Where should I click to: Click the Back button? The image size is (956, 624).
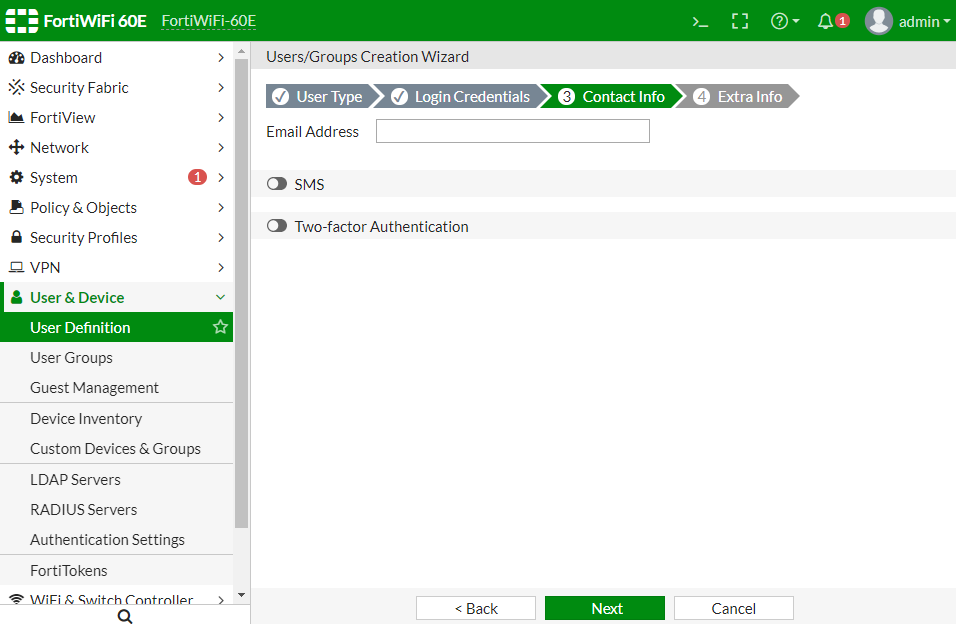tap(476, 608)
